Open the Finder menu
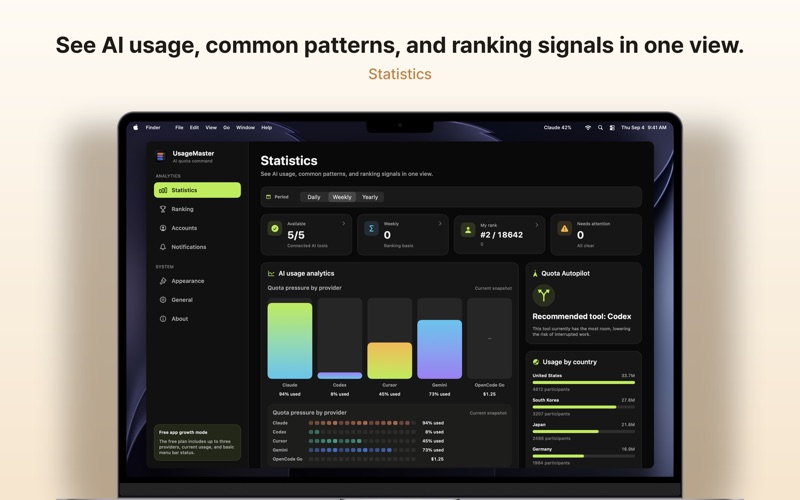This screenshot has height=500, width=800. pyautogui.click(x=153, y=128)
